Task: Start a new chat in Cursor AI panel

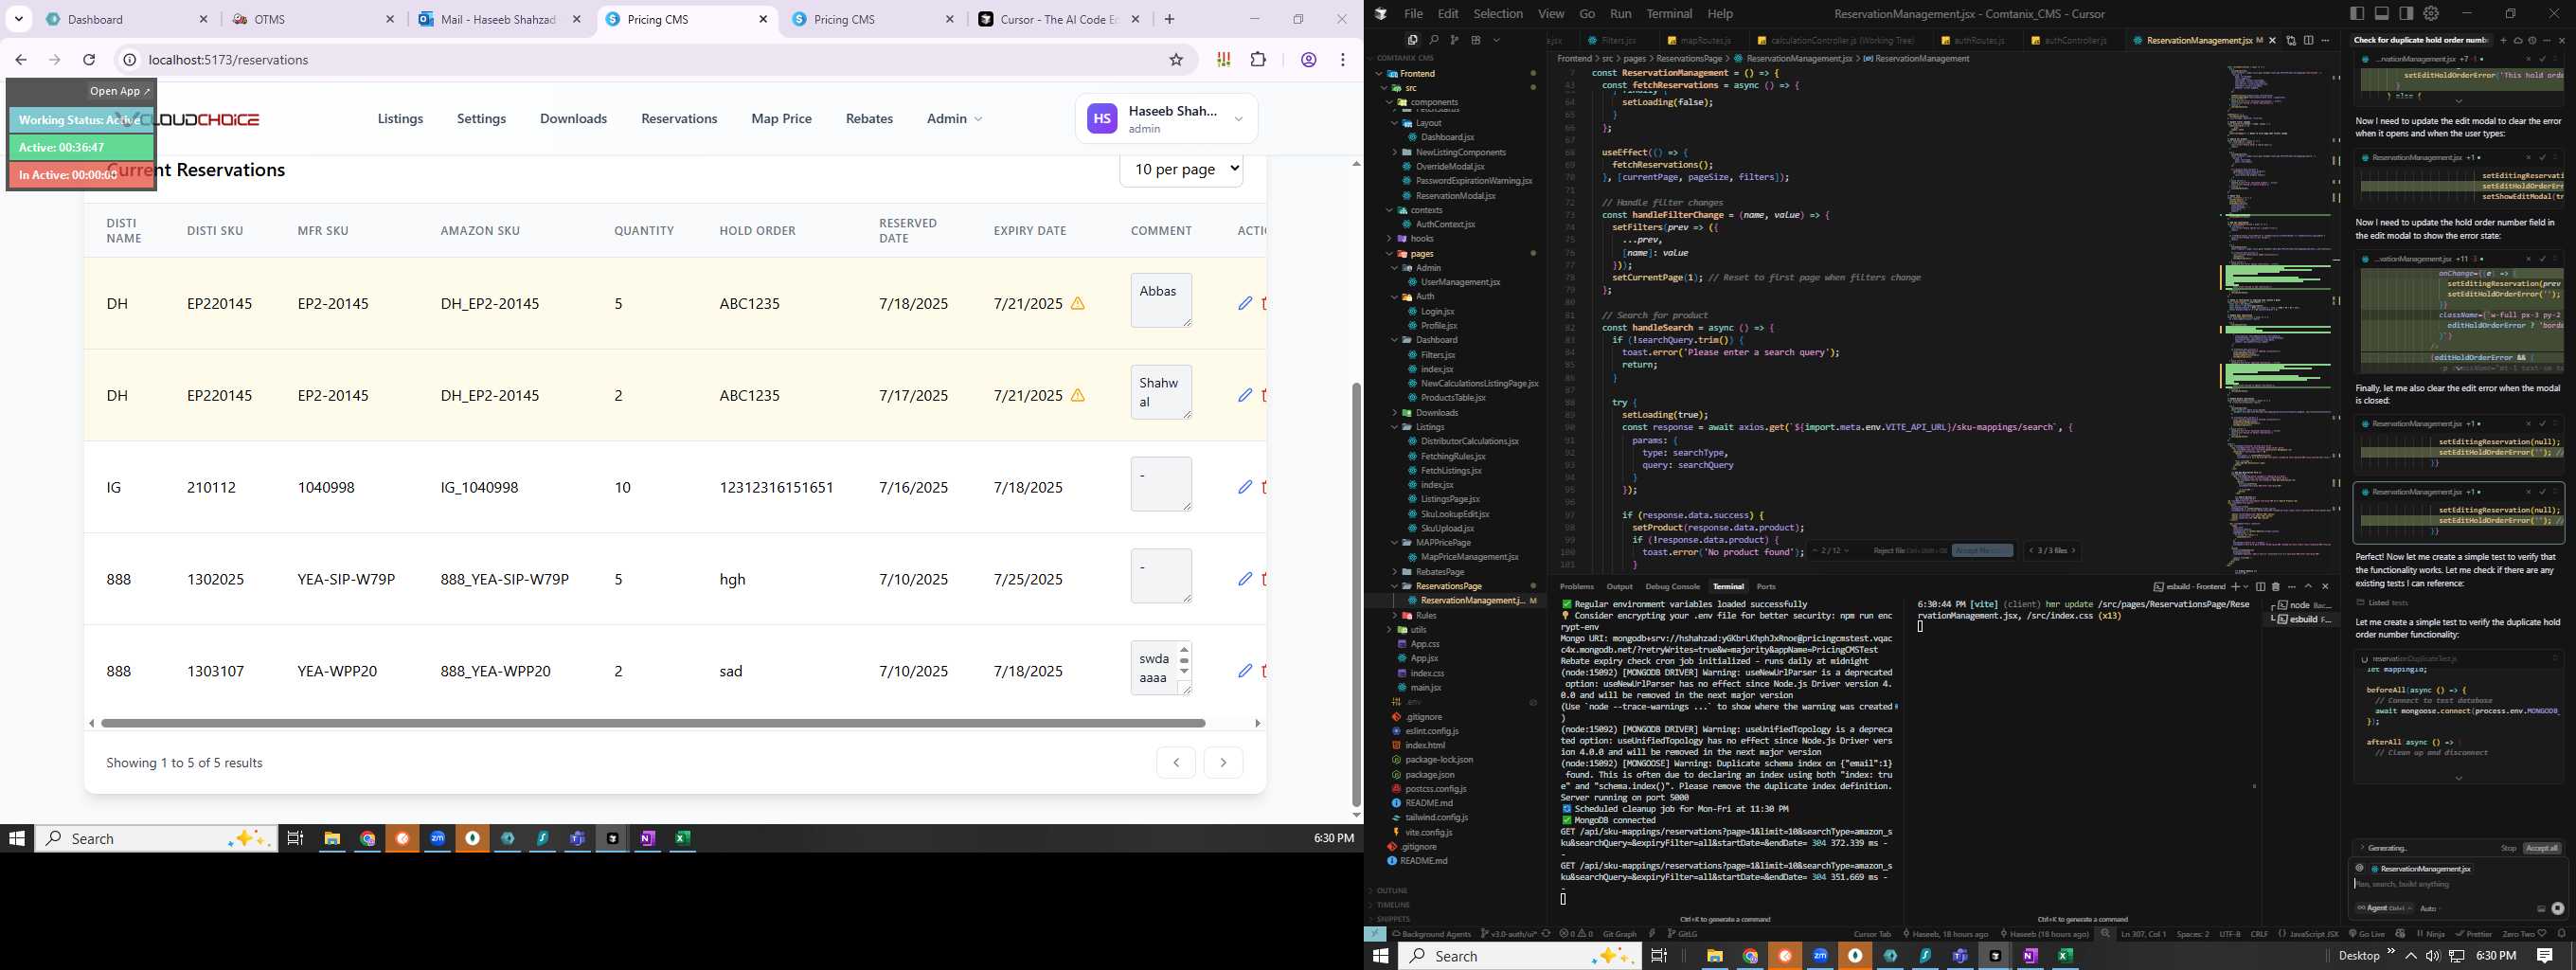Action: coord(2503,40)
